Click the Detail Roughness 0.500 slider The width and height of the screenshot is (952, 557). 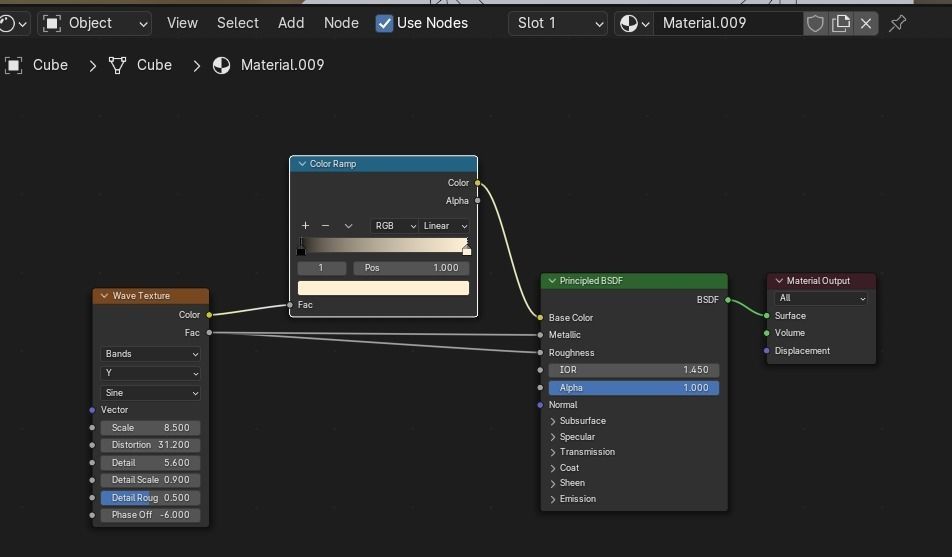[150, 497]
